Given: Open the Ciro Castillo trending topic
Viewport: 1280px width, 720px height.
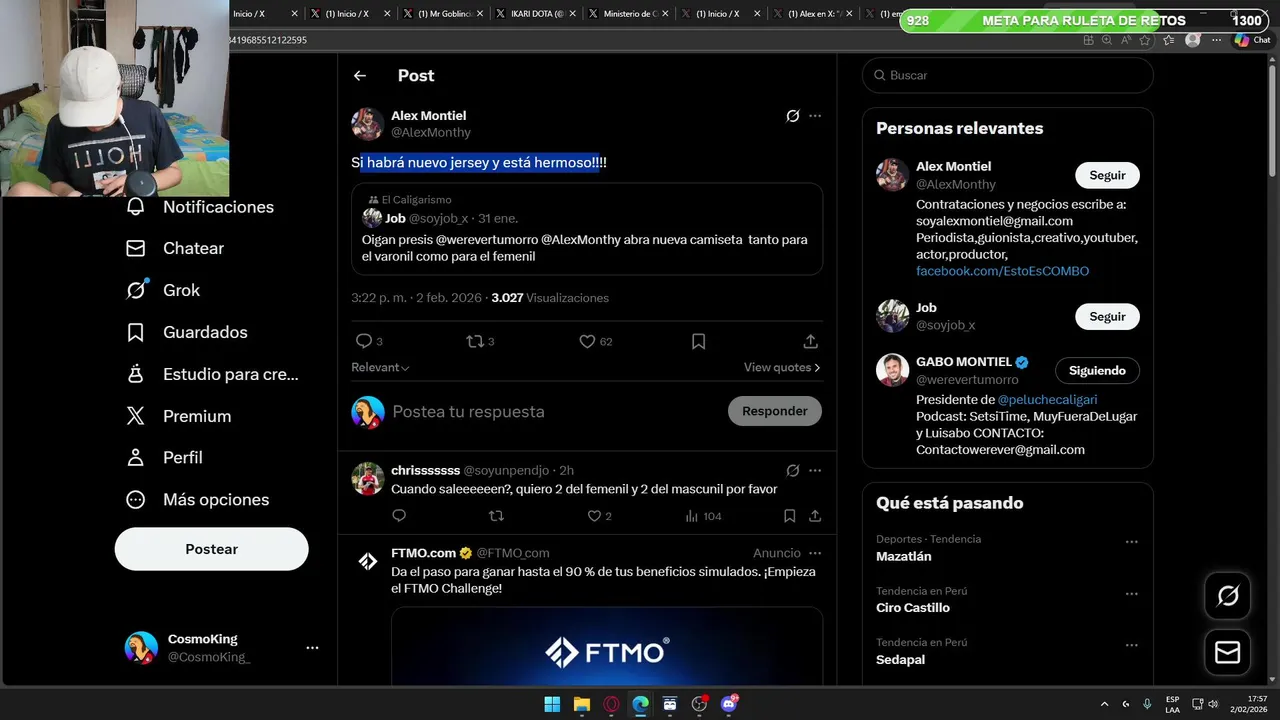Looking at the screenshot, I should click(x=913, y=608).
